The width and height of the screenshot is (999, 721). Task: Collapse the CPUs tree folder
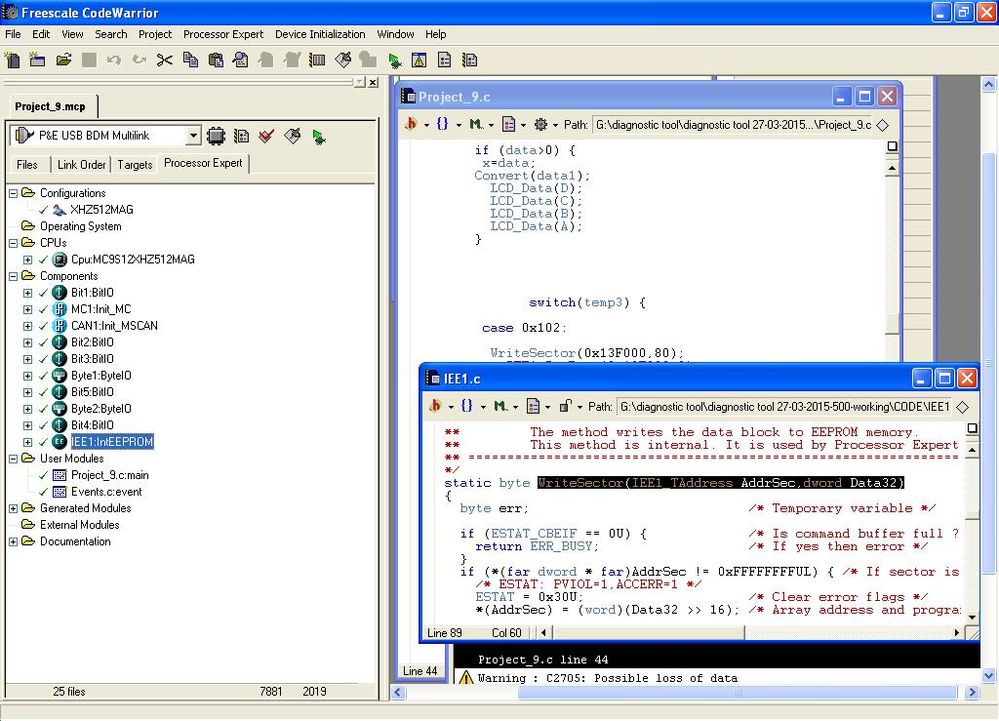13,243
